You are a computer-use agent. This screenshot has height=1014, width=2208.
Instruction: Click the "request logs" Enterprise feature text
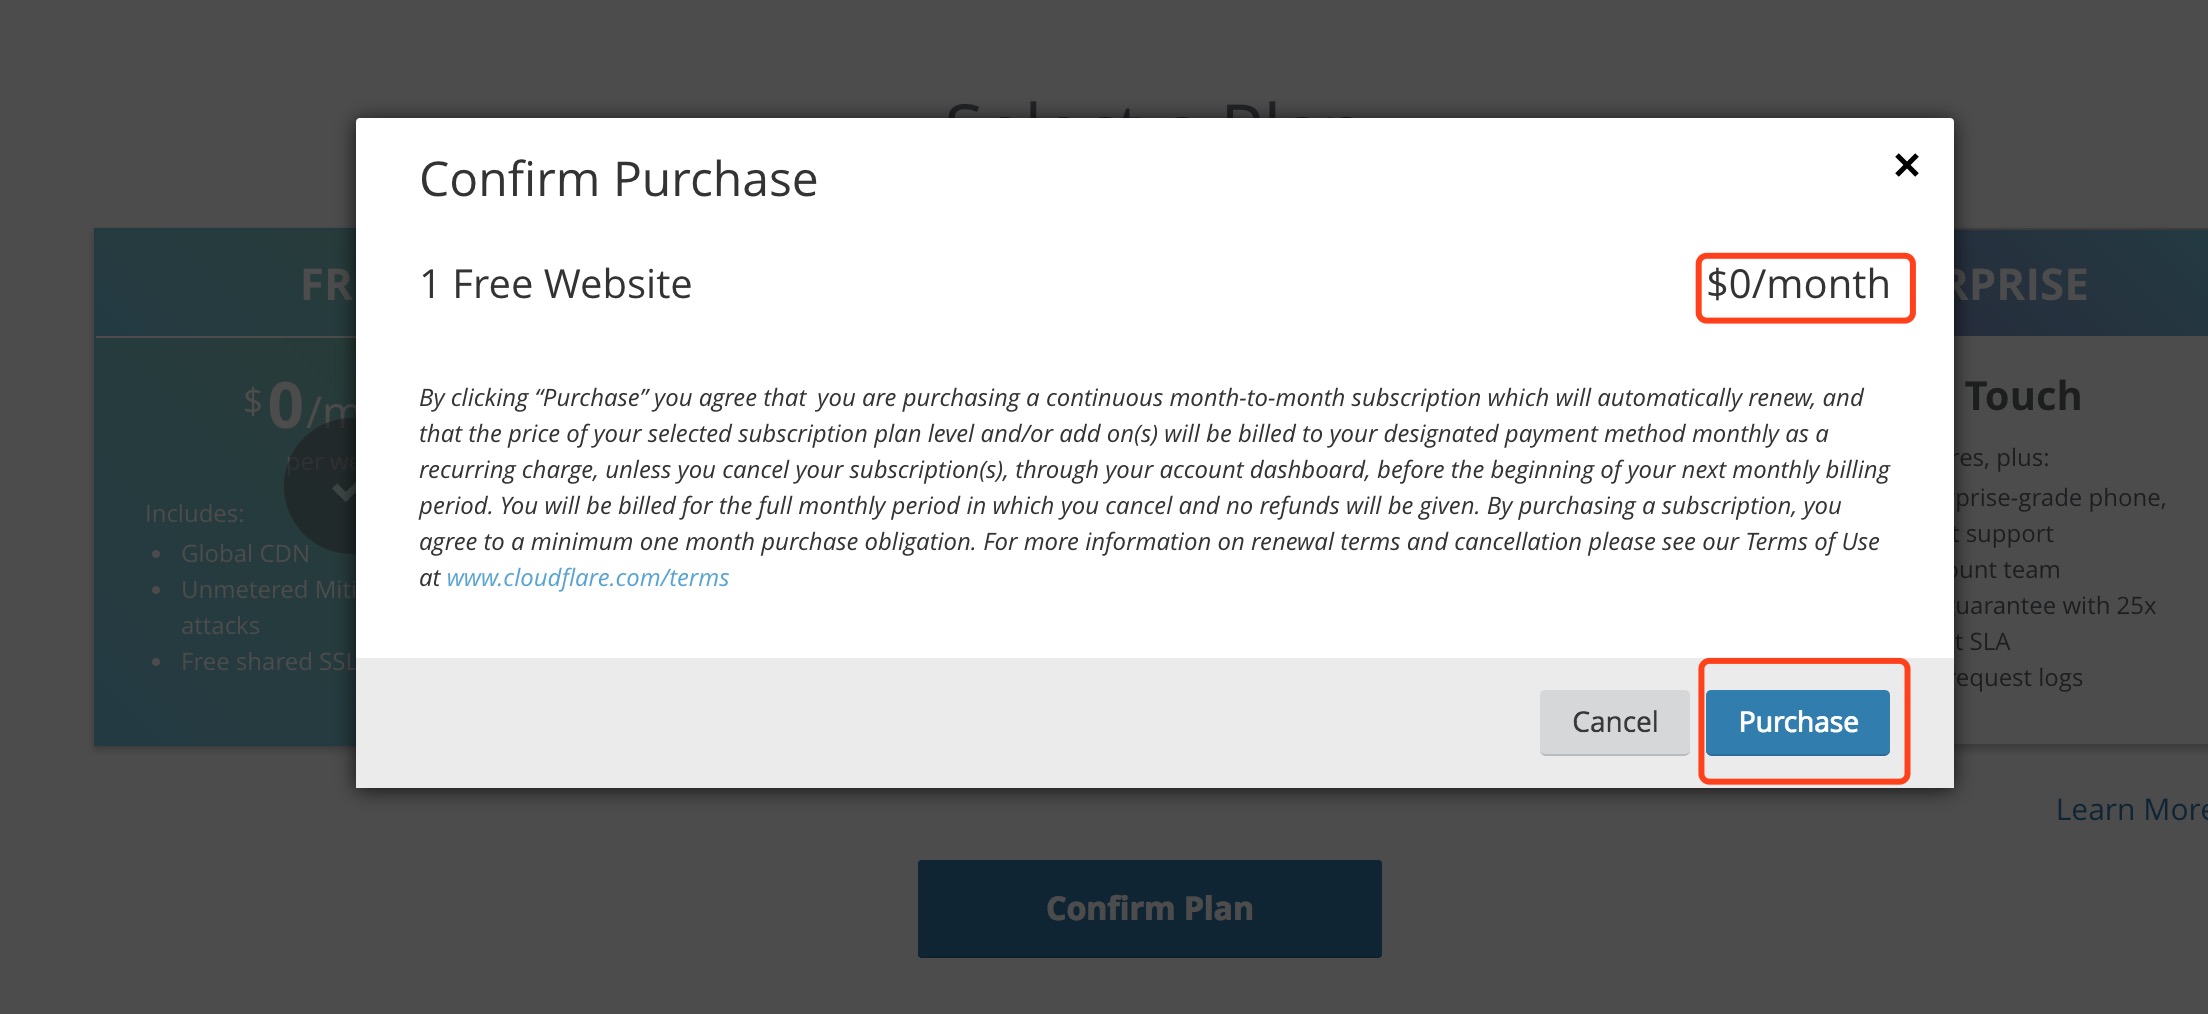(2018, 678)
